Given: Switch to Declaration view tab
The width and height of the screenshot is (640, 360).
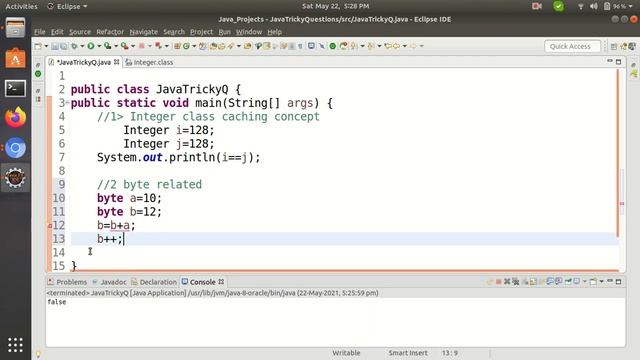Looking at the screenshot, I should [x=154, y=282].
